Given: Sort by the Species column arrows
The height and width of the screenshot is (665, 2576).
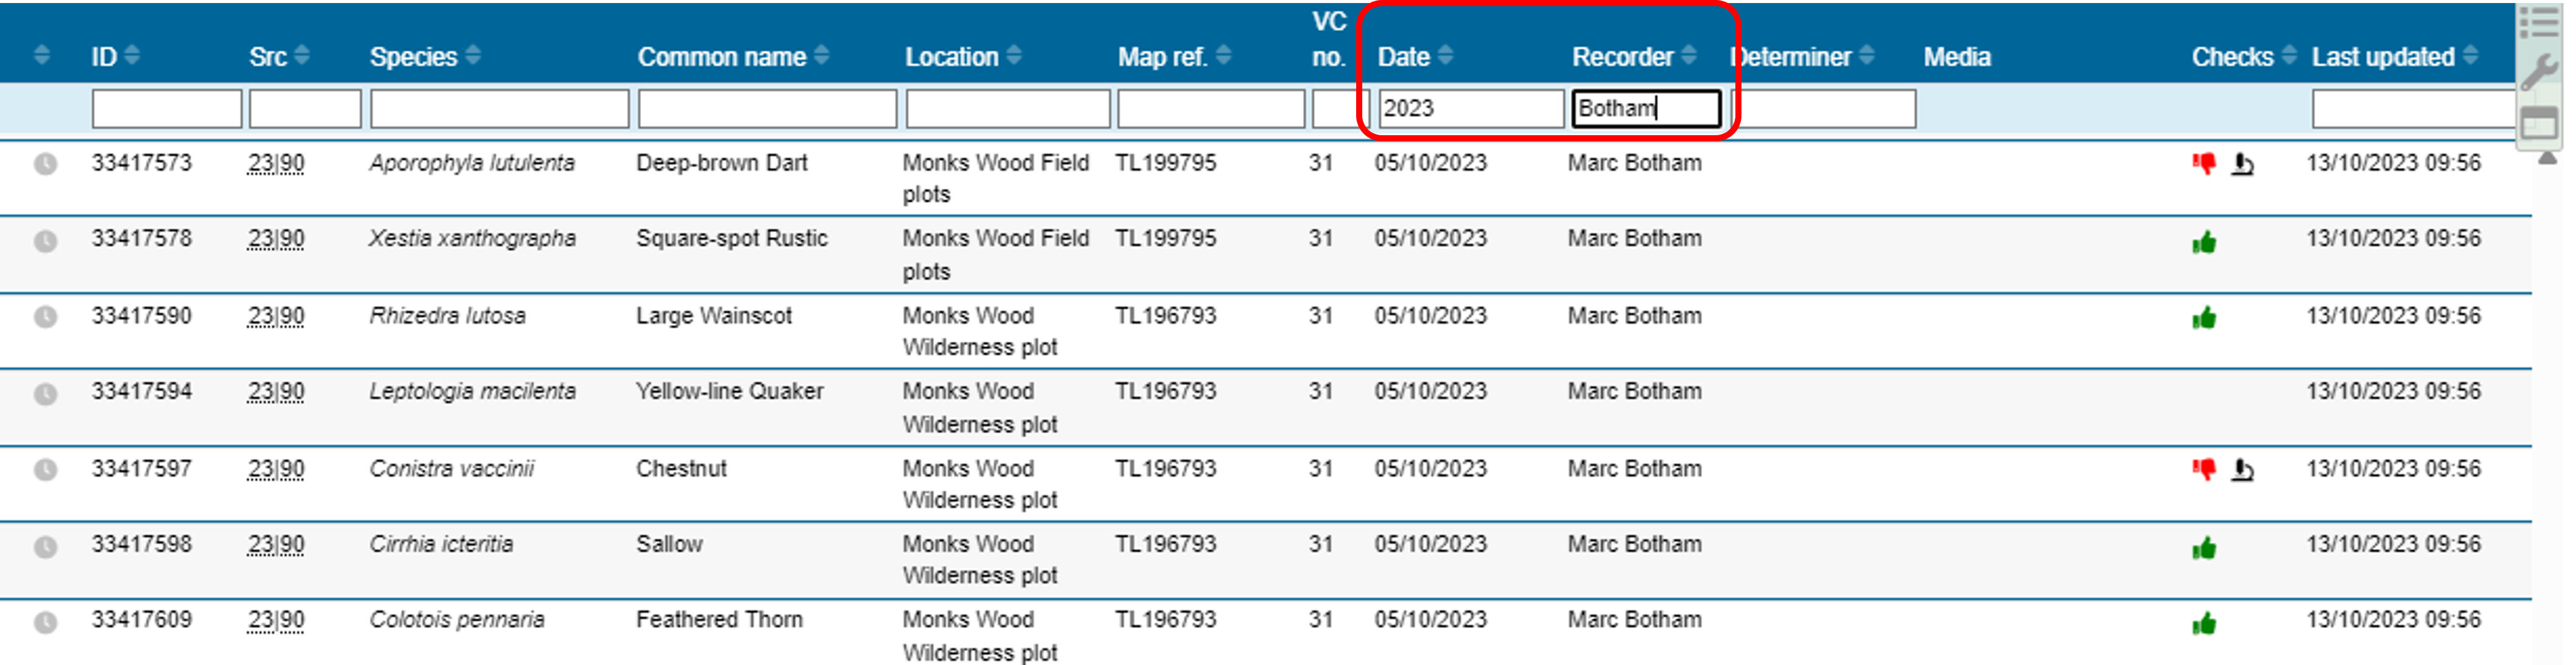Looking at the screenshot, I should point(473,55).
